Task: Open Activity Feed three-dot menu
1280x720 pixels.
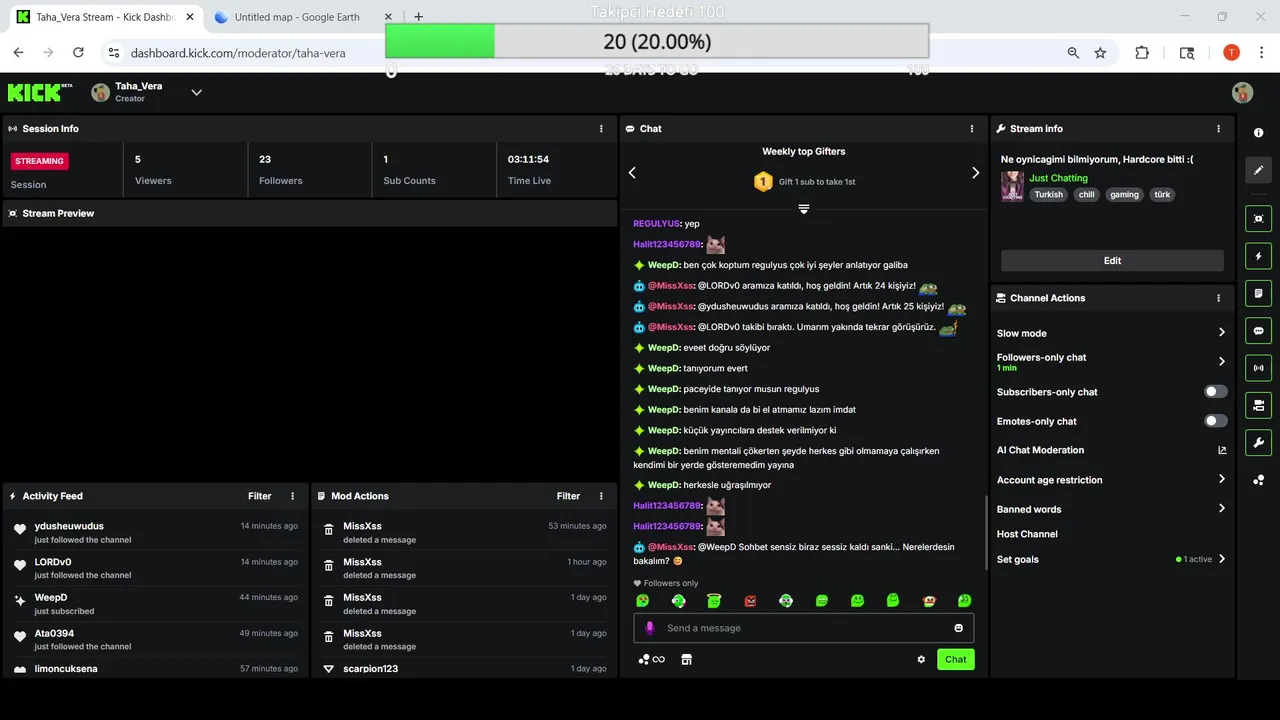Action: (293, 496)
